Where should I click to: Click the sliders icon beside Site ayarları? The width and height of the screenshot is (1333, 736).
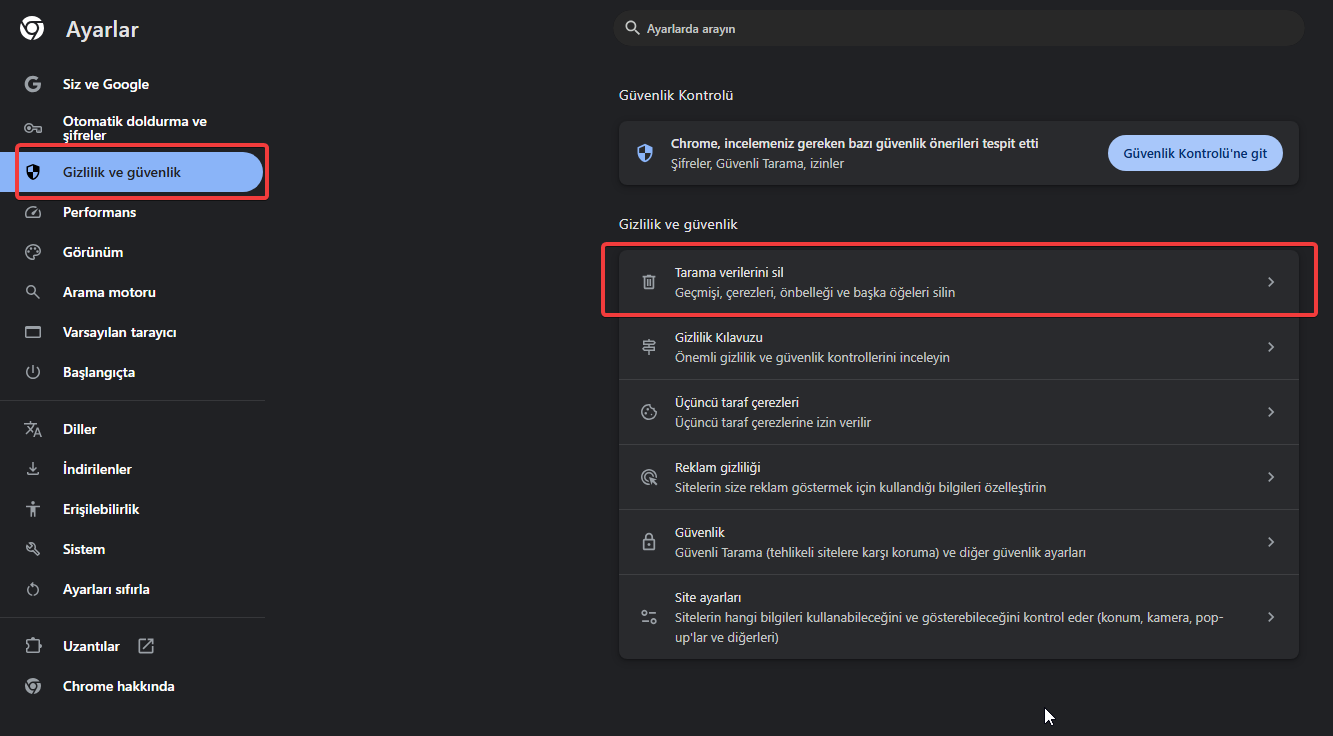[x=649, y=617]
